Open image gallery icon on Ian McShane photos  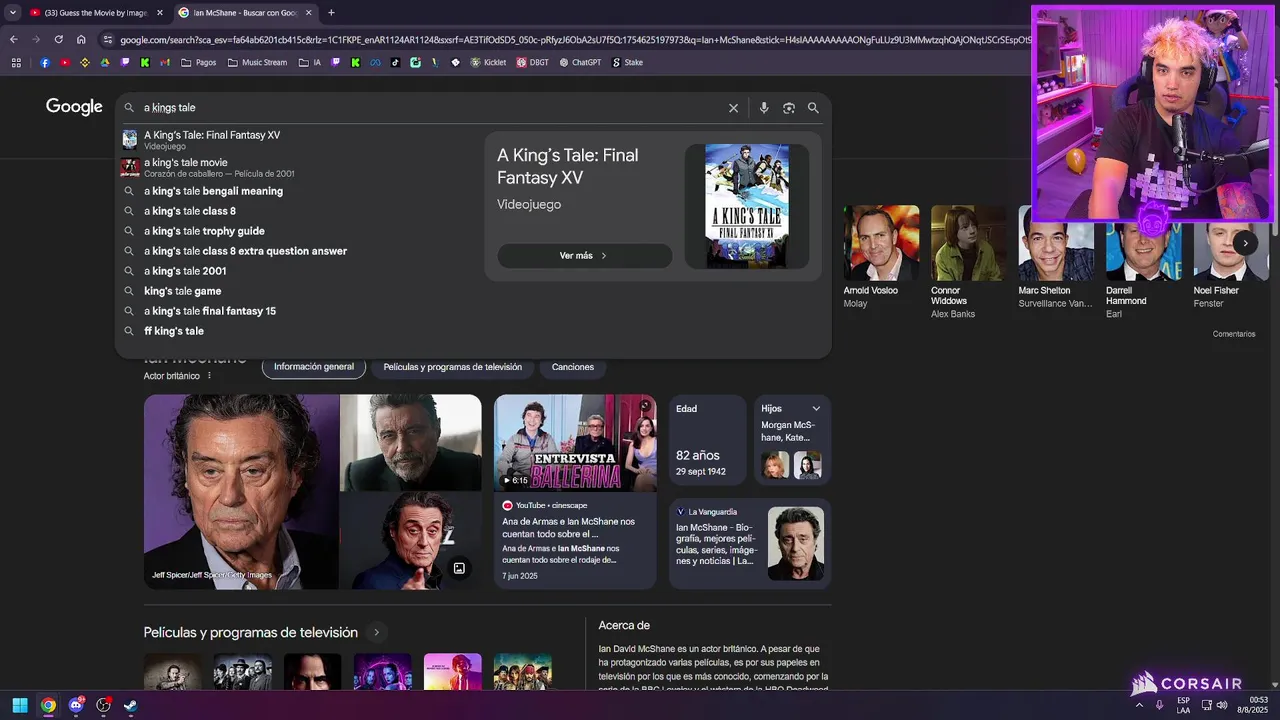click(459, 568)
